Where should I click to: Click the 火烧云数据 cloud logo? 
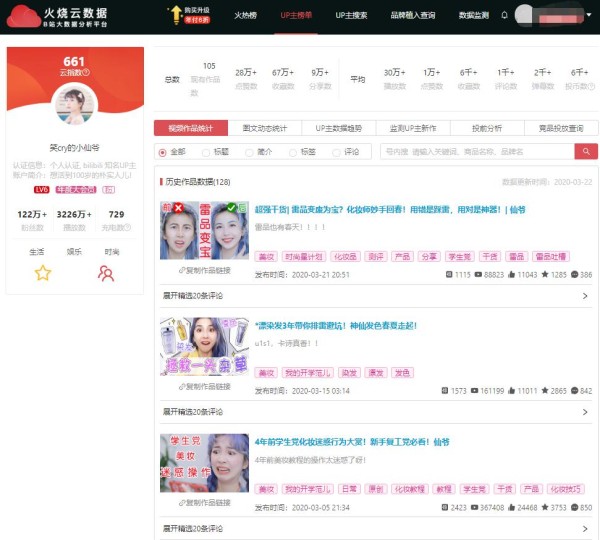point(21,16)
